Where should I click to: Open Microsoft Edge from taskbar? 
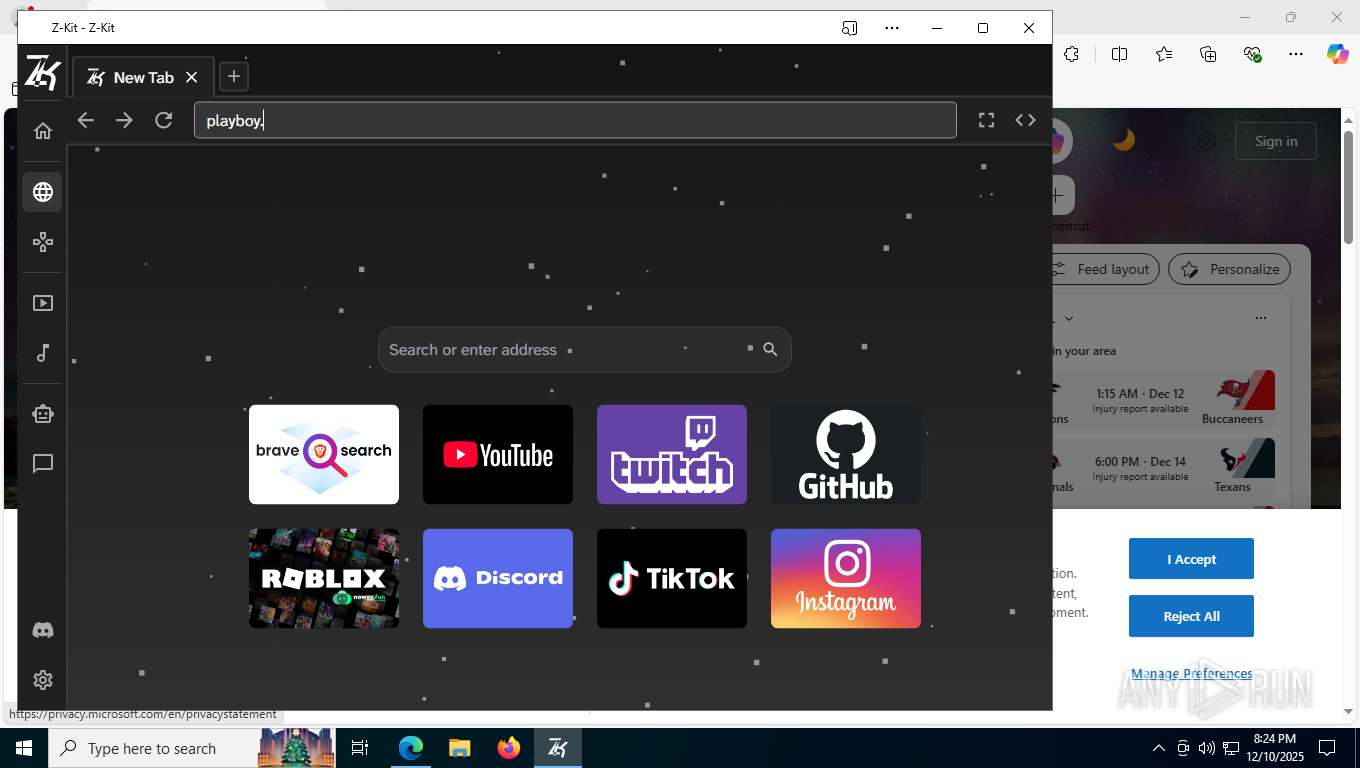(411, 748)
